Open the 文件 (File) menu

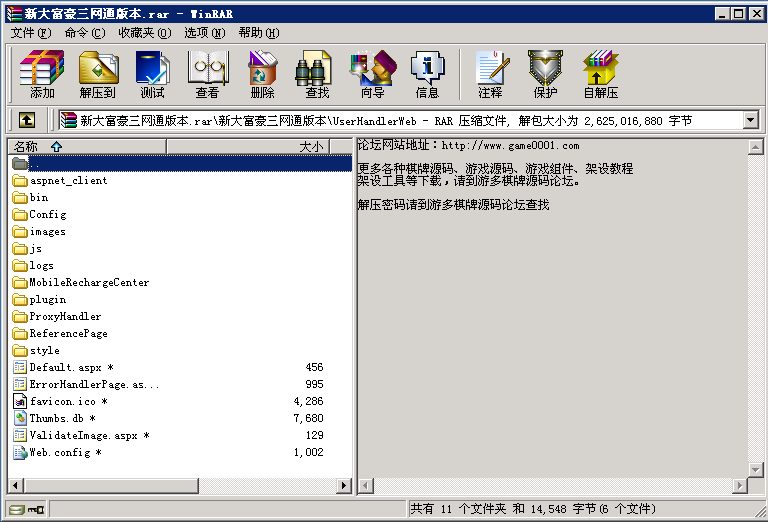[x=30, y=33]
